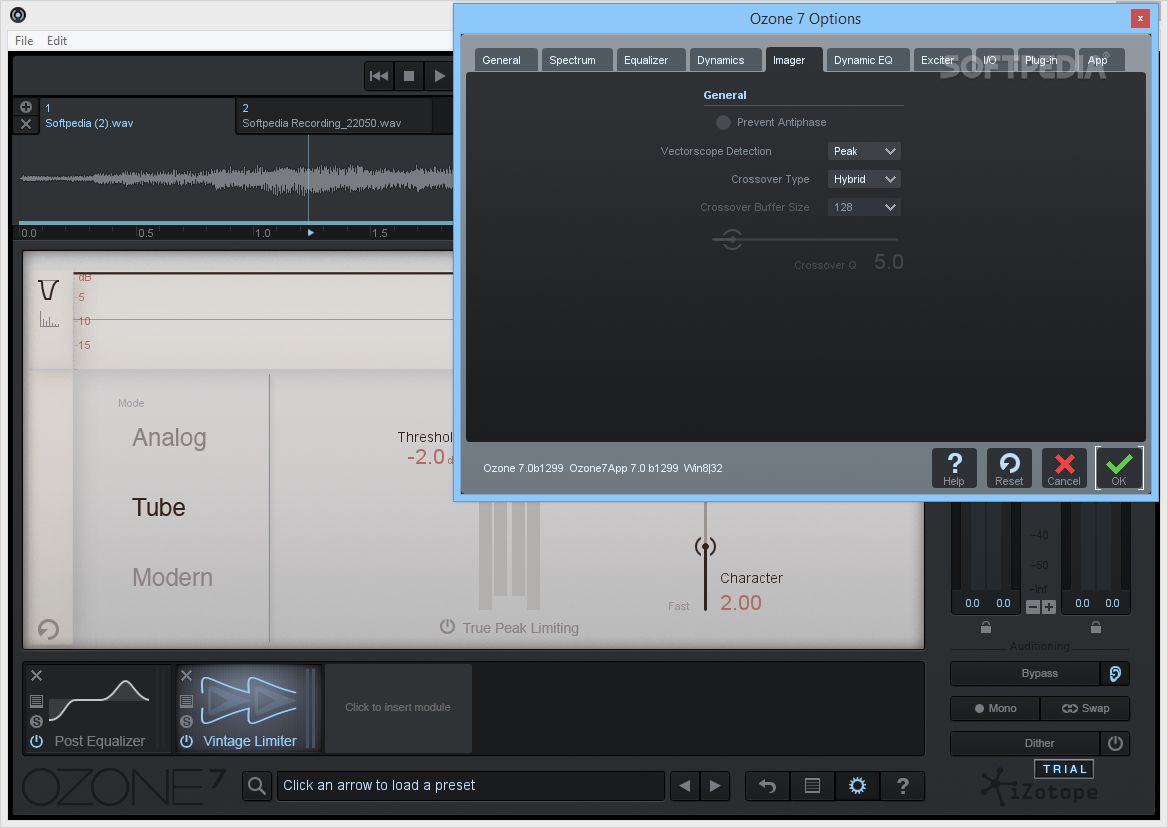Toggle the Dither power button

(1115, 743)
